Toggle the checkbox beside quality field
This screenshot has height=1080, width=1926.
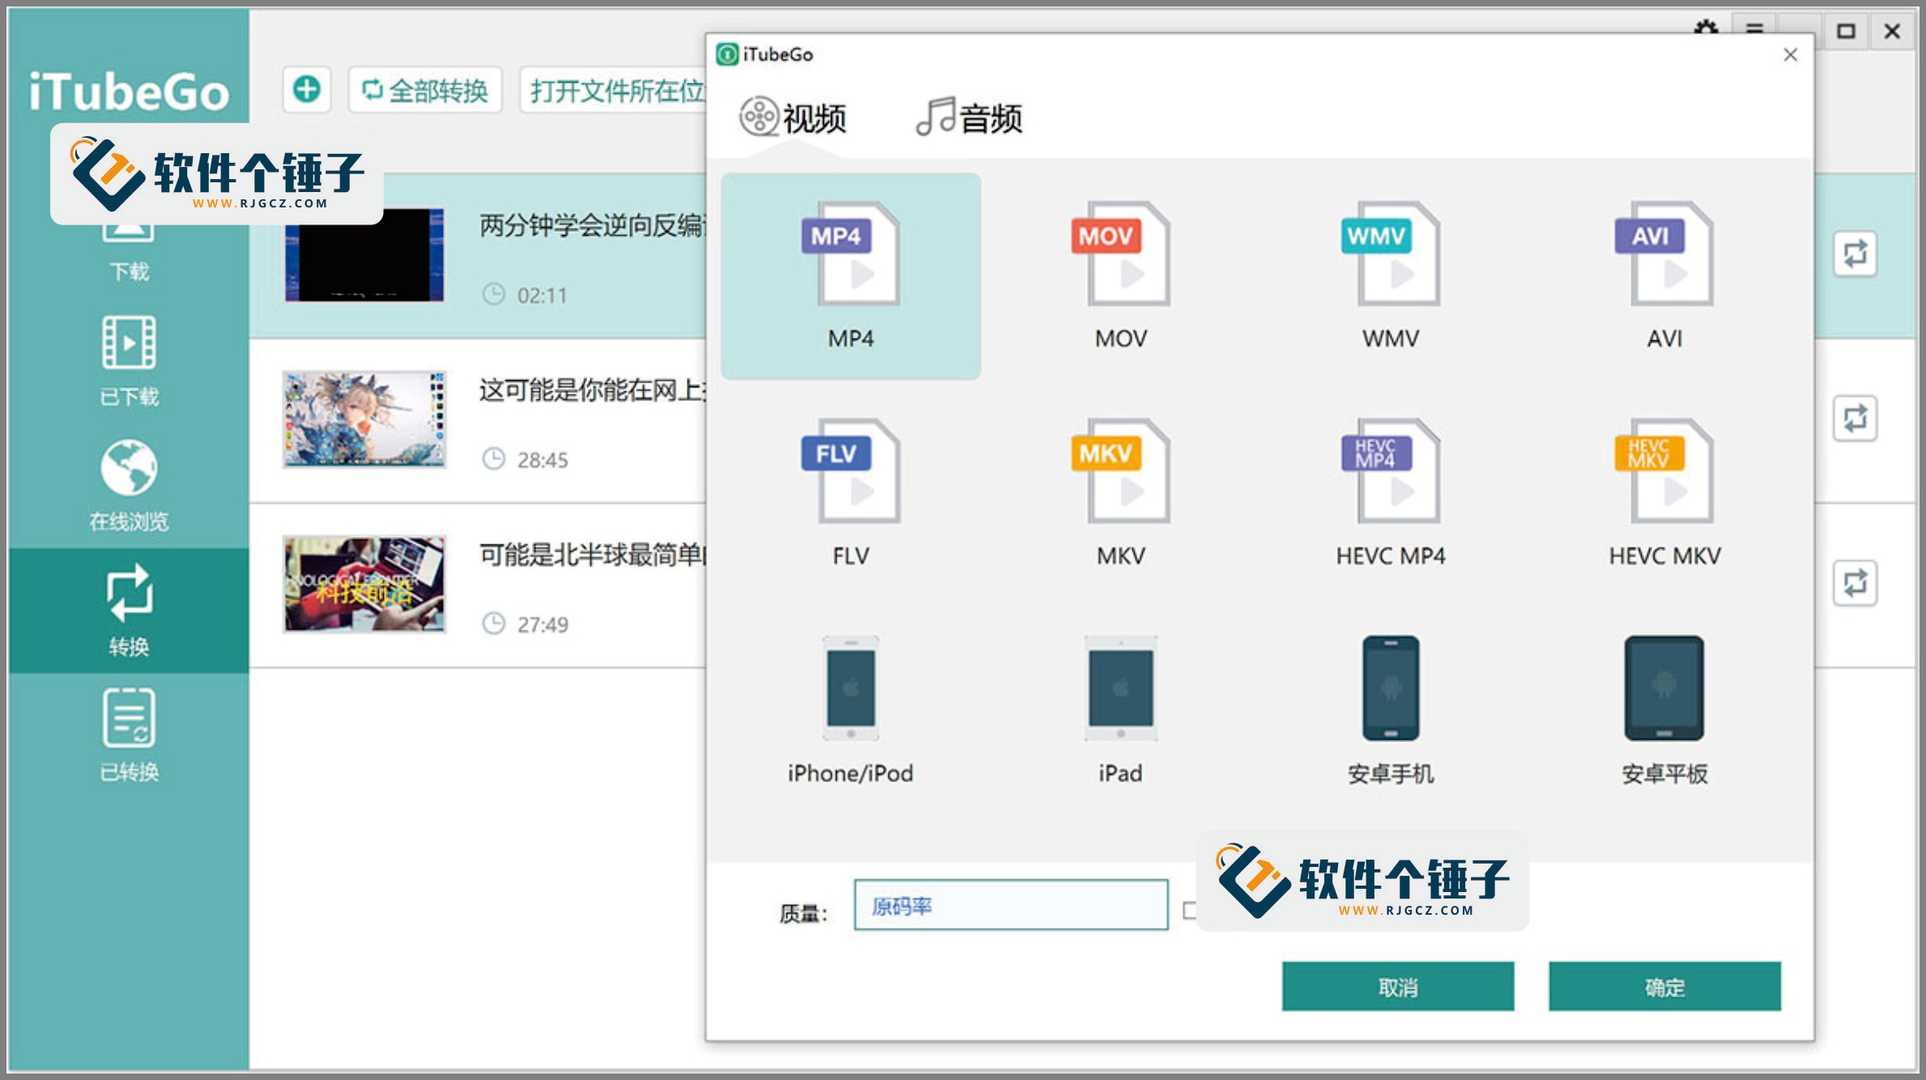[x=1189, y=910]
